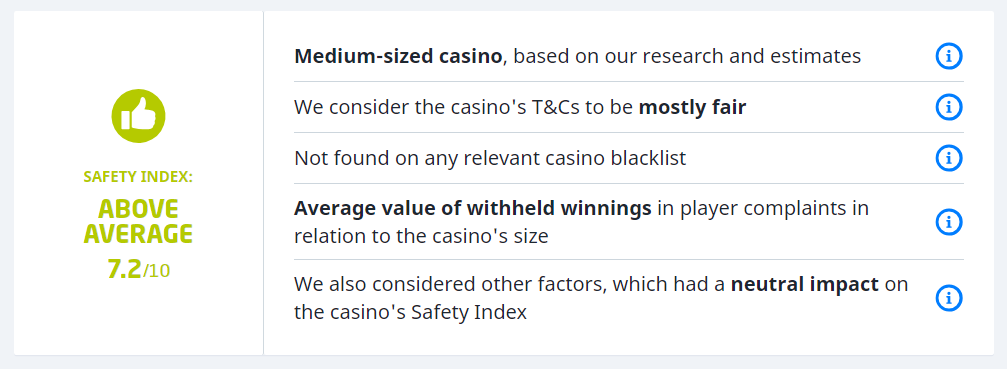The image size is (1007, 369).
Task: Click "relation to the casino's size" text
Action: click(x=421, y=236)
